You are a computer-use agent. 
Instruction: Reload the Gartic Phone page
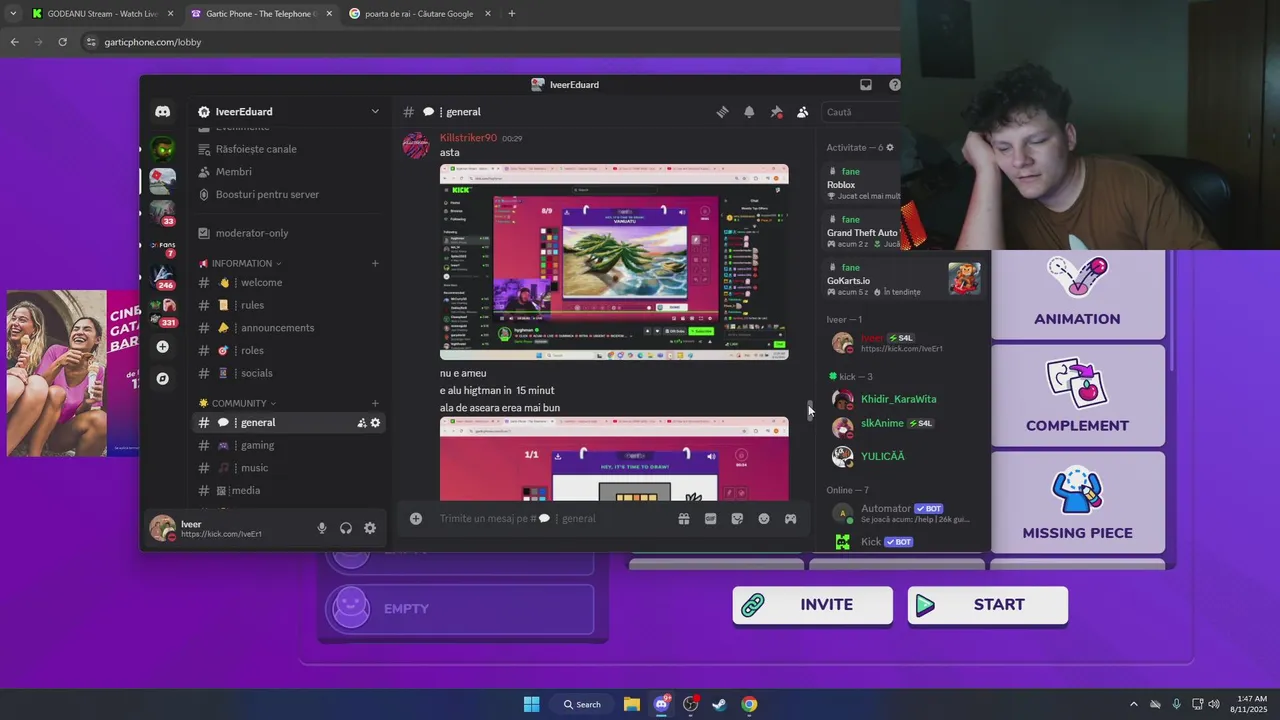coord(62,42)
